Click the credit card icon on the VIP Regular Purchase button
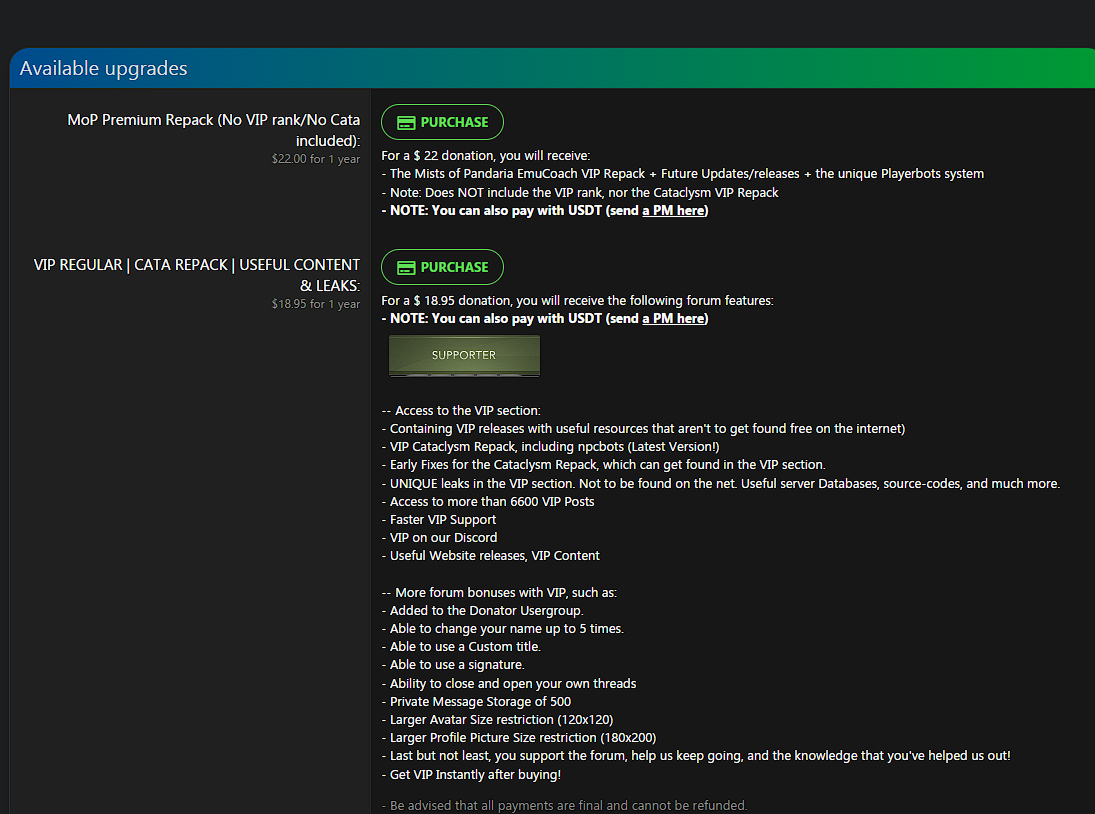Screen dimensions: 1095x814 pyautogui.click(x=406, y=267)
